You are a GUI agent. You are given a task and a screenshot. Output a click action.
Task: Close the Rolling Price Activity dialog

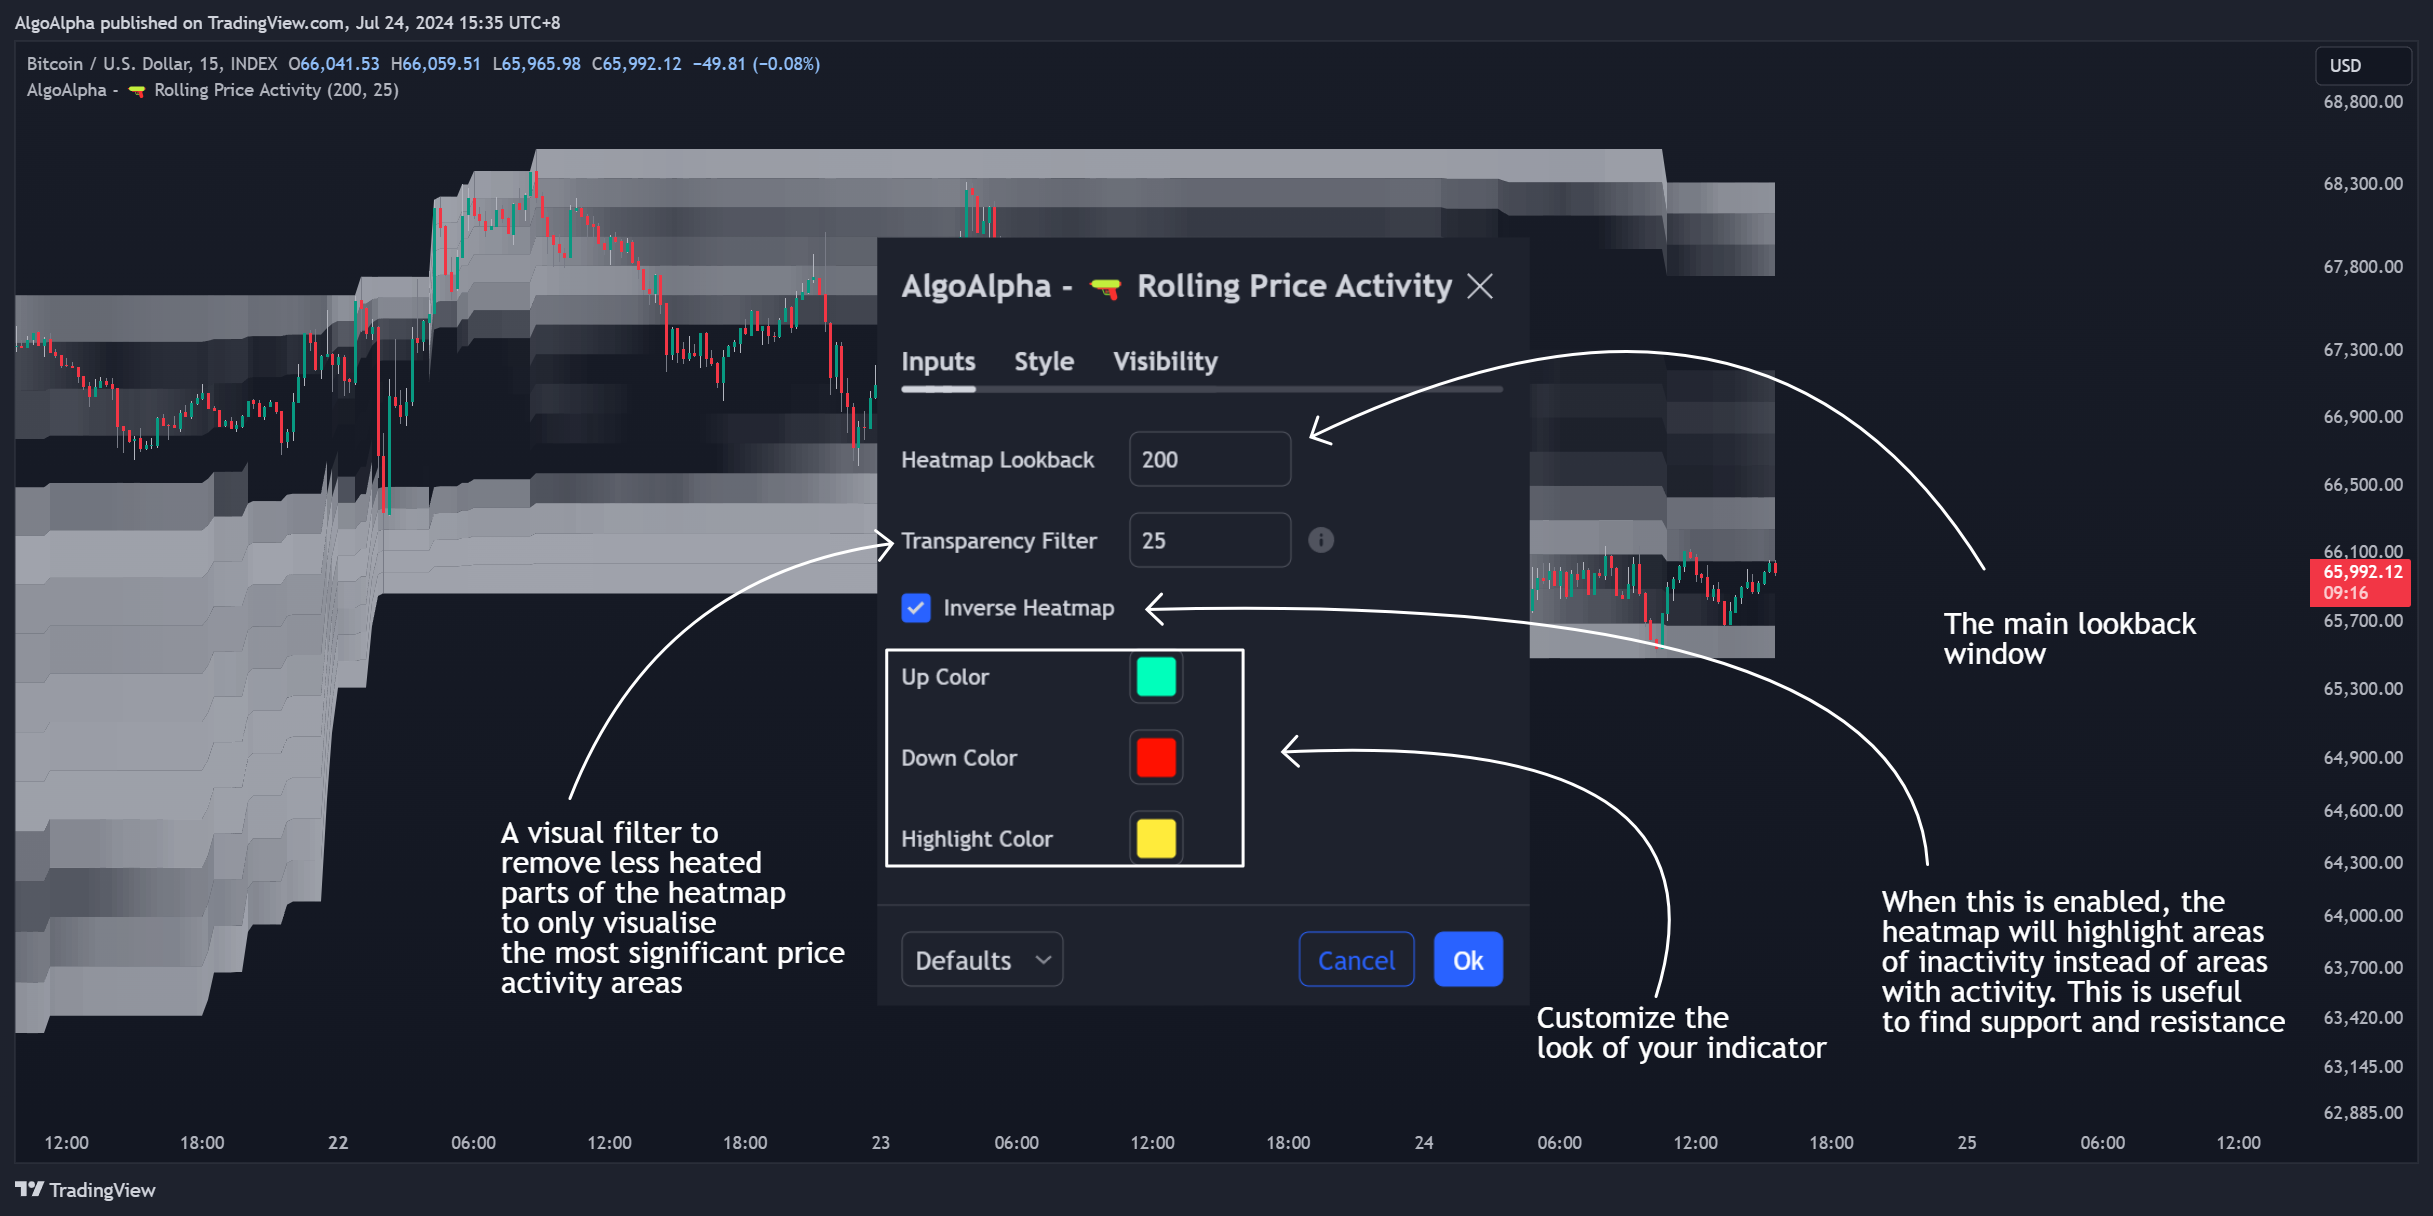pos(1480,286)
